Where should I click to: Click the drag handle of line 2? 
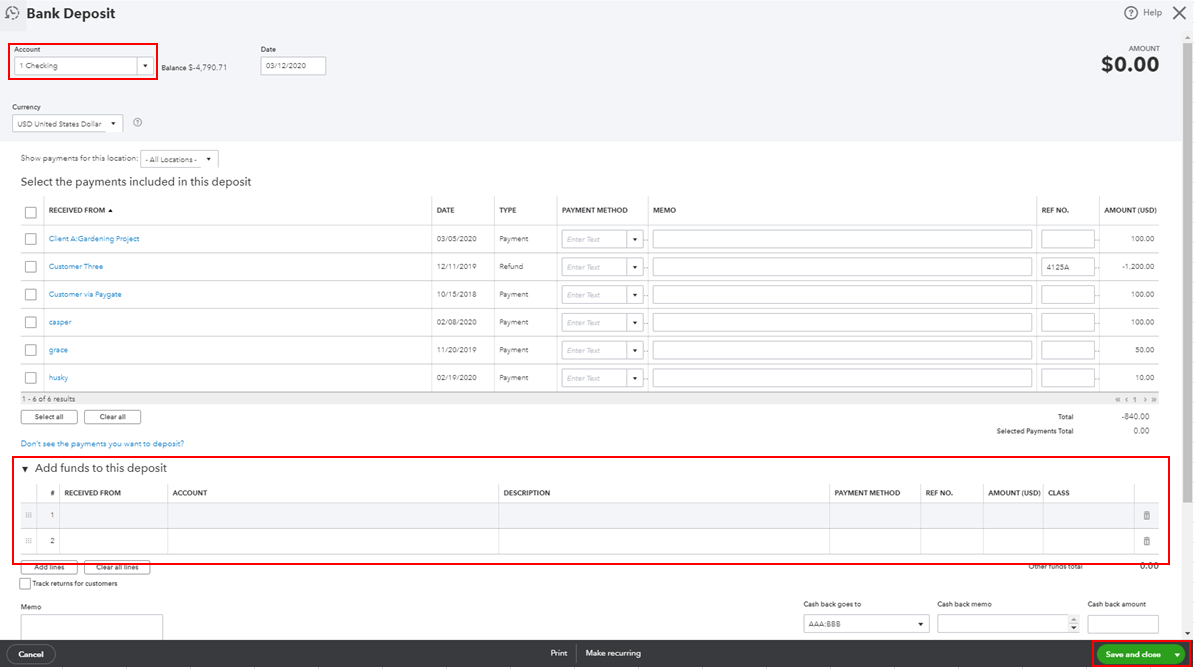click(x=29, y=541)
